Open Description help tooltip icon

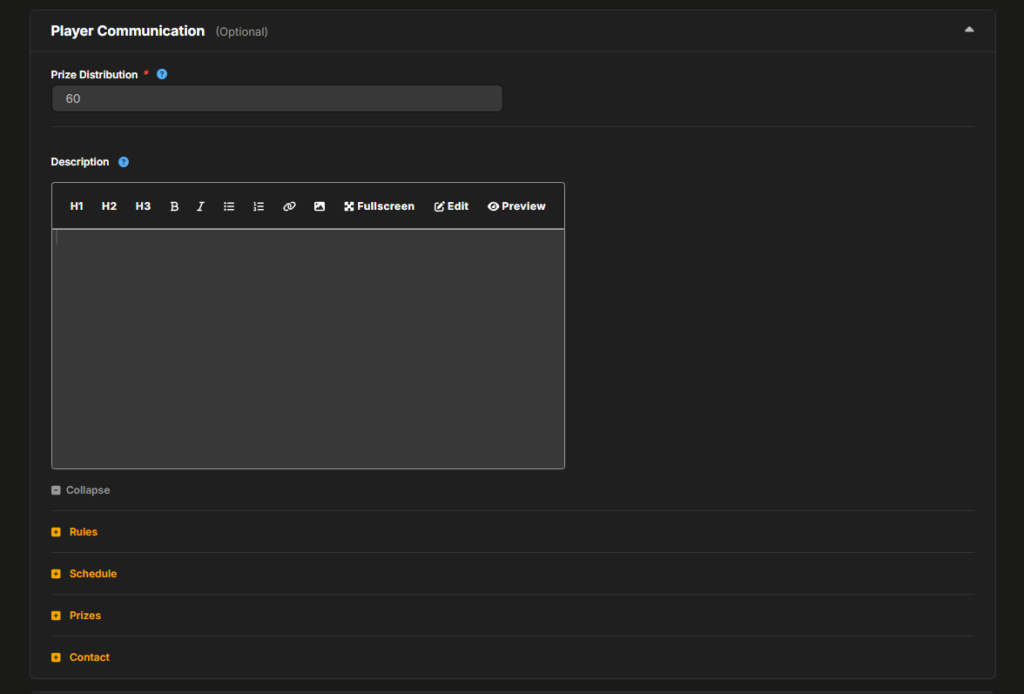tap(123, 162)
